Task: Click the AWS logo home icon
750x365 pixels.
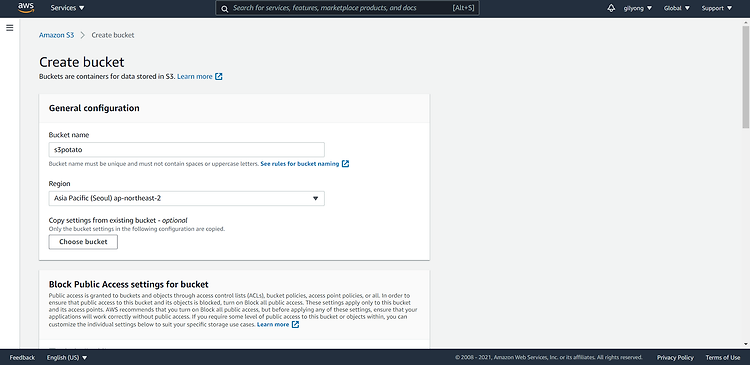Action: [x=26, y=8]
